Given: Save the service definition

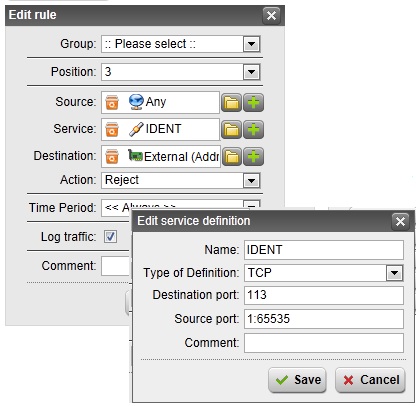Looking at the screenshot, I should 297,380.
